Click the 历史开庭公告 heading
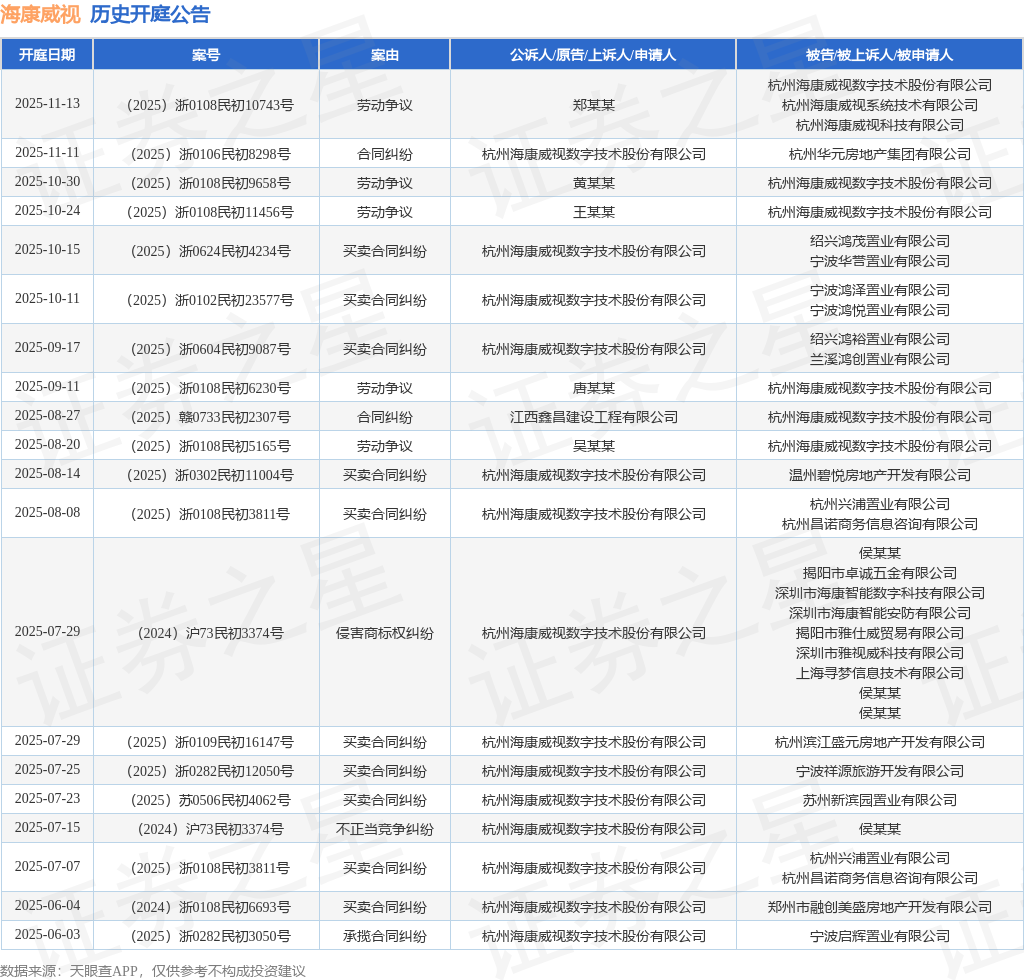 tap(150, 14)
